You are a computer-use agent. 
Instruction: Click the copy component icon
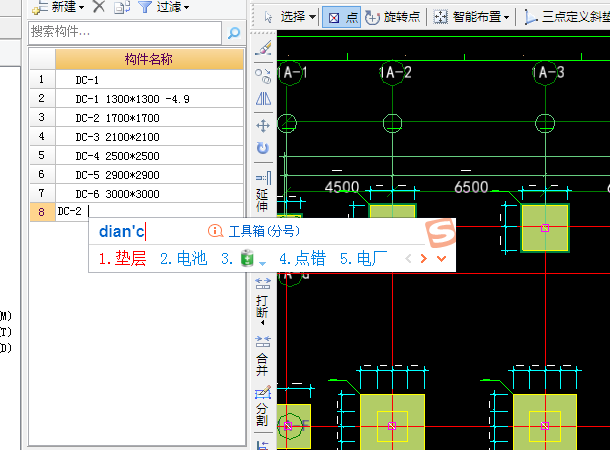(x=122, y=7)
